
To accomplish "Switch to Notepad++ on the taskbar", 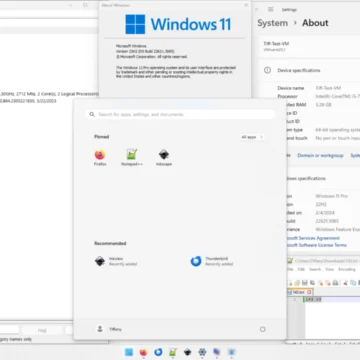I will tap(173, 352).
